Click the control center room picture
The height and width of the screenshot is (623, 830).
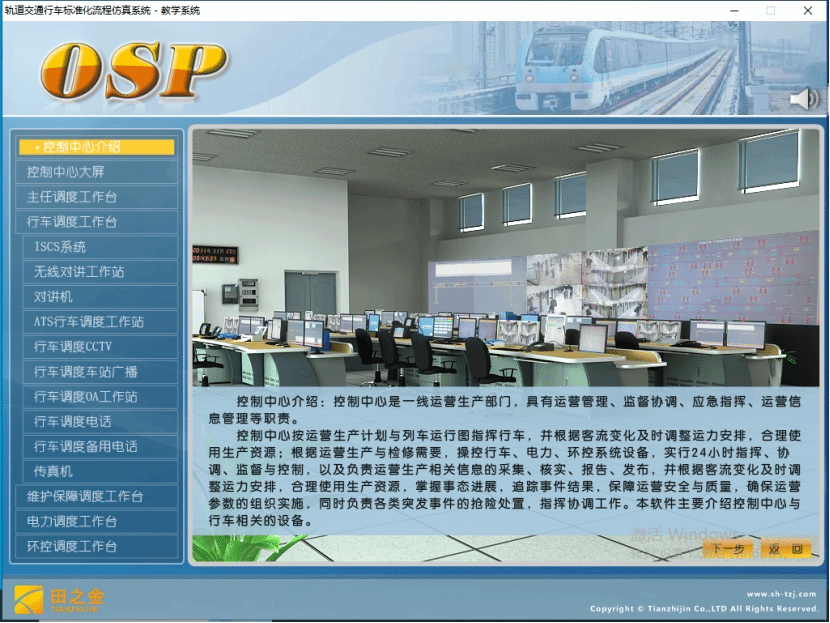coord(505,257)
